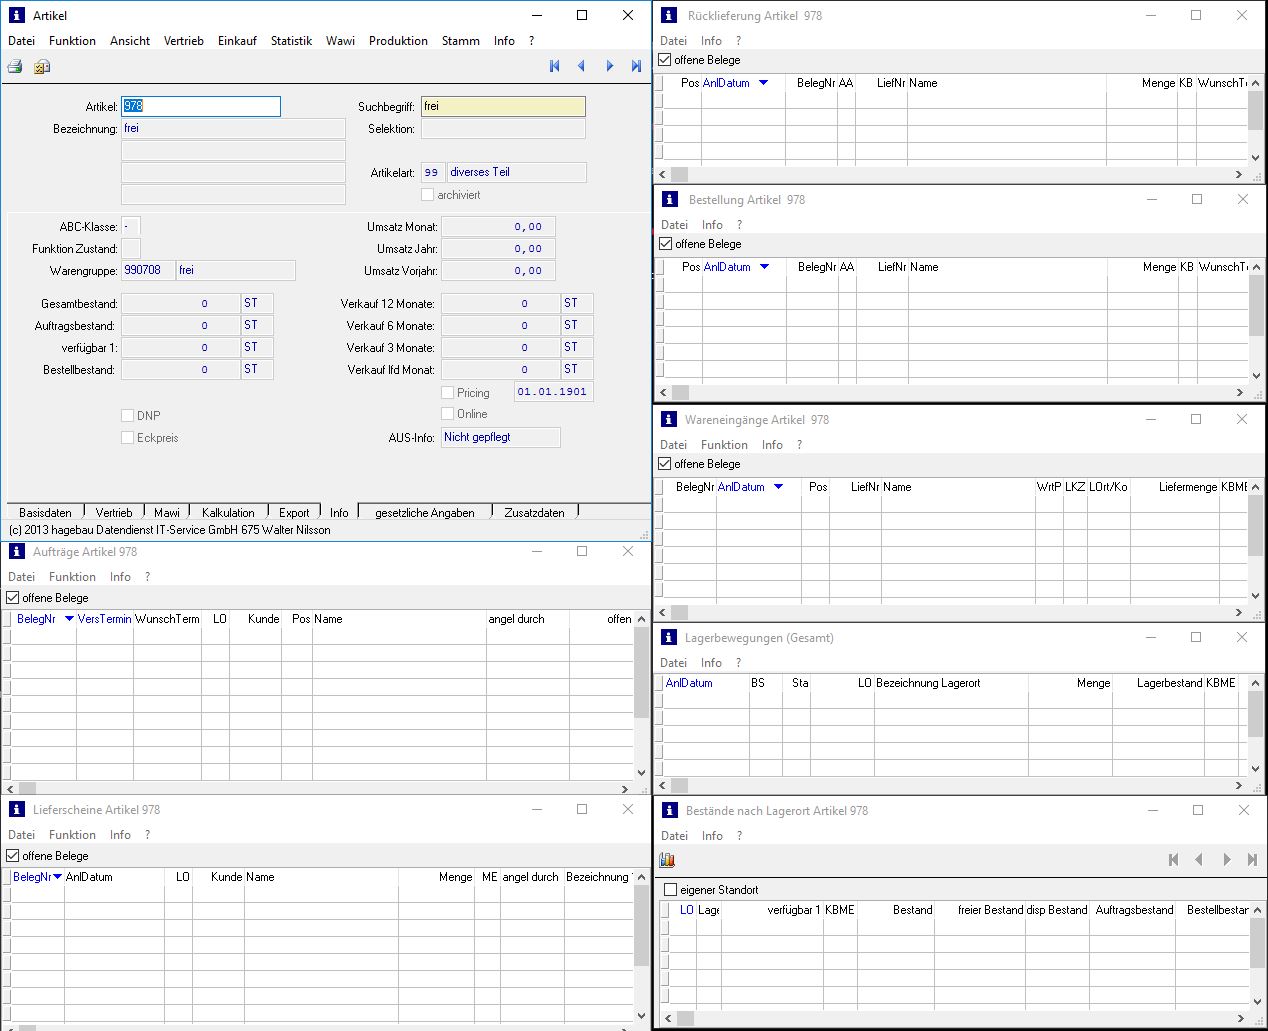This screenshot has height=1031, width=1268.
Task: Uncheck offene Belege in Lieferscheine window
Action: coord(13,856)
